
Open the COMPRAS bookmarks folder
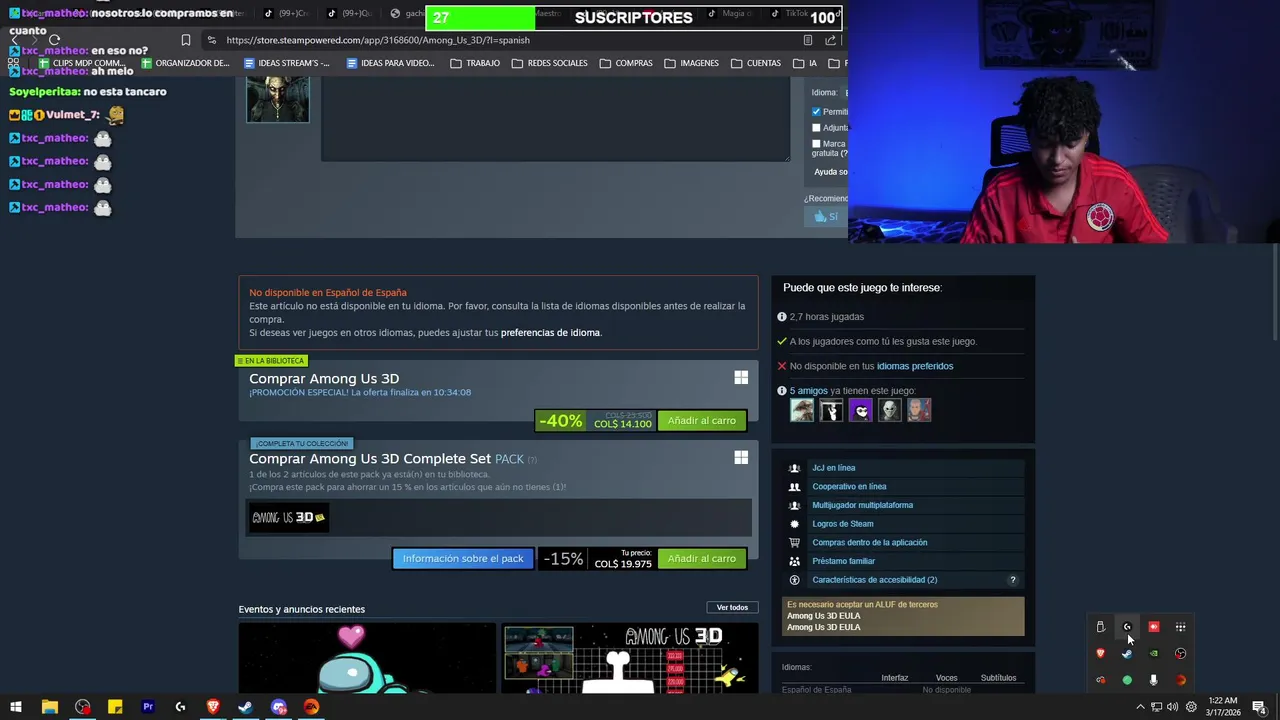point(626,63)
